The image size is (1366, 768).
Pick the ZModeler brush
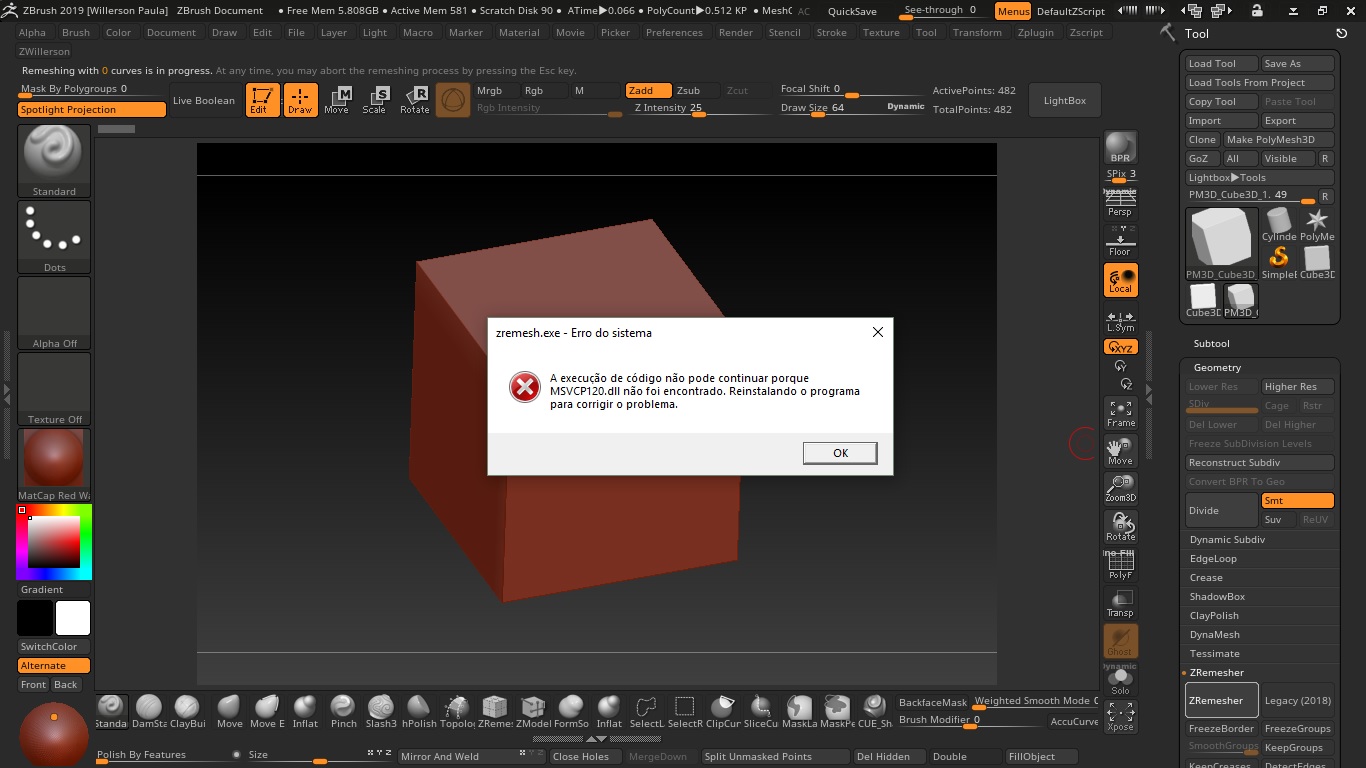[x=533, y=711]
